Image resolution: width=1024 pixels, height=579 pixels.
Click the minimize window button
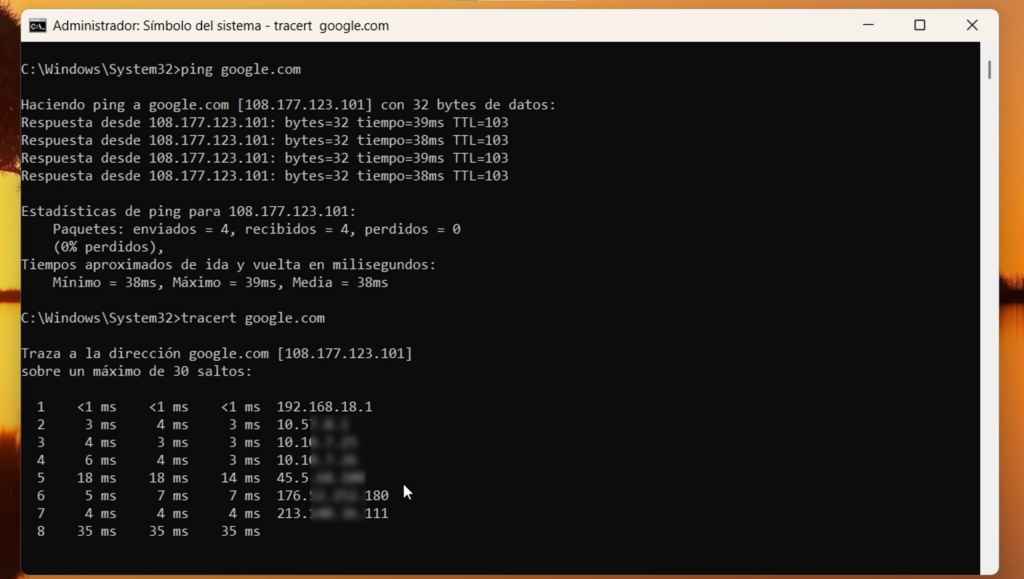[x=866, y=25]
